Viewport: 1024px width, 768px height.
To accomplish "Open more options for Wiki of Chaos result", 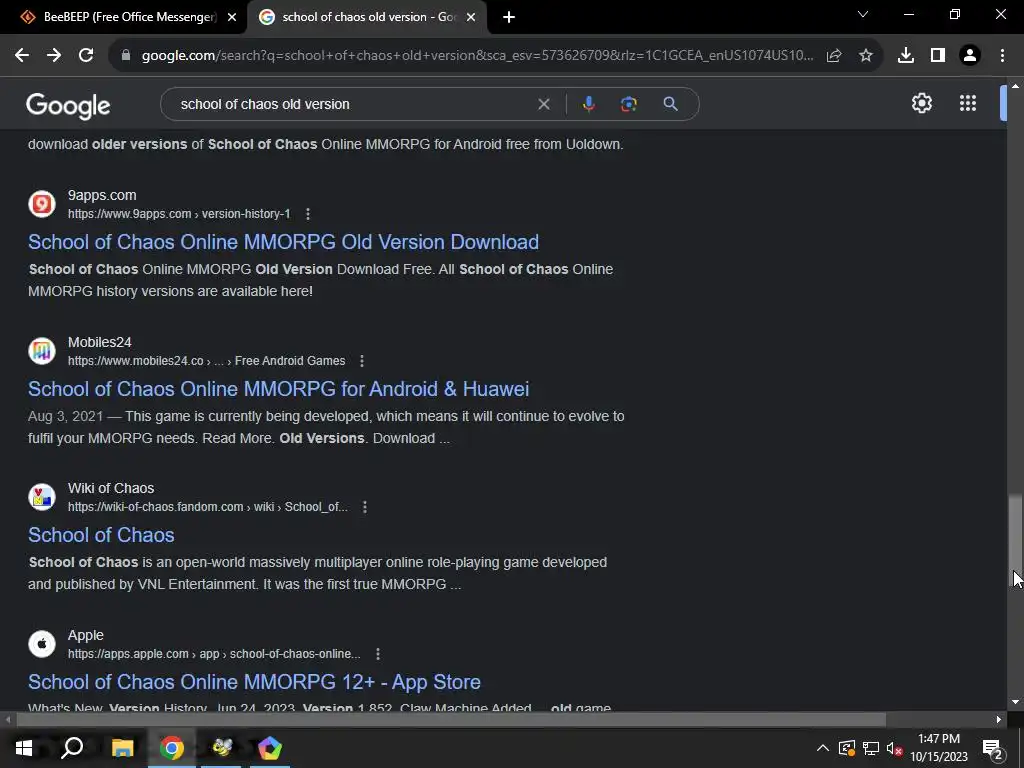I will (365, 507).
